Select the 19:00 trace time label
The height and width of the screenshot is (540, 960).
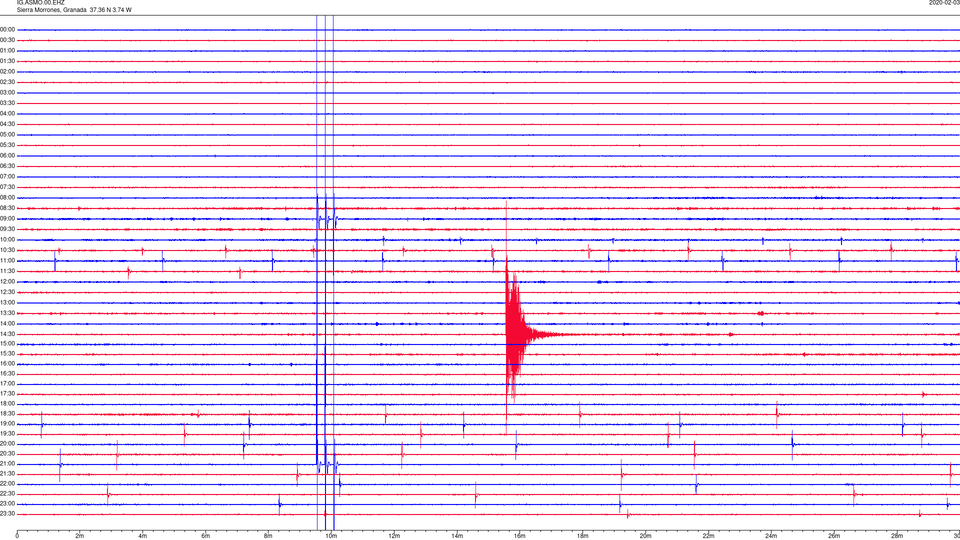[7, 424]
